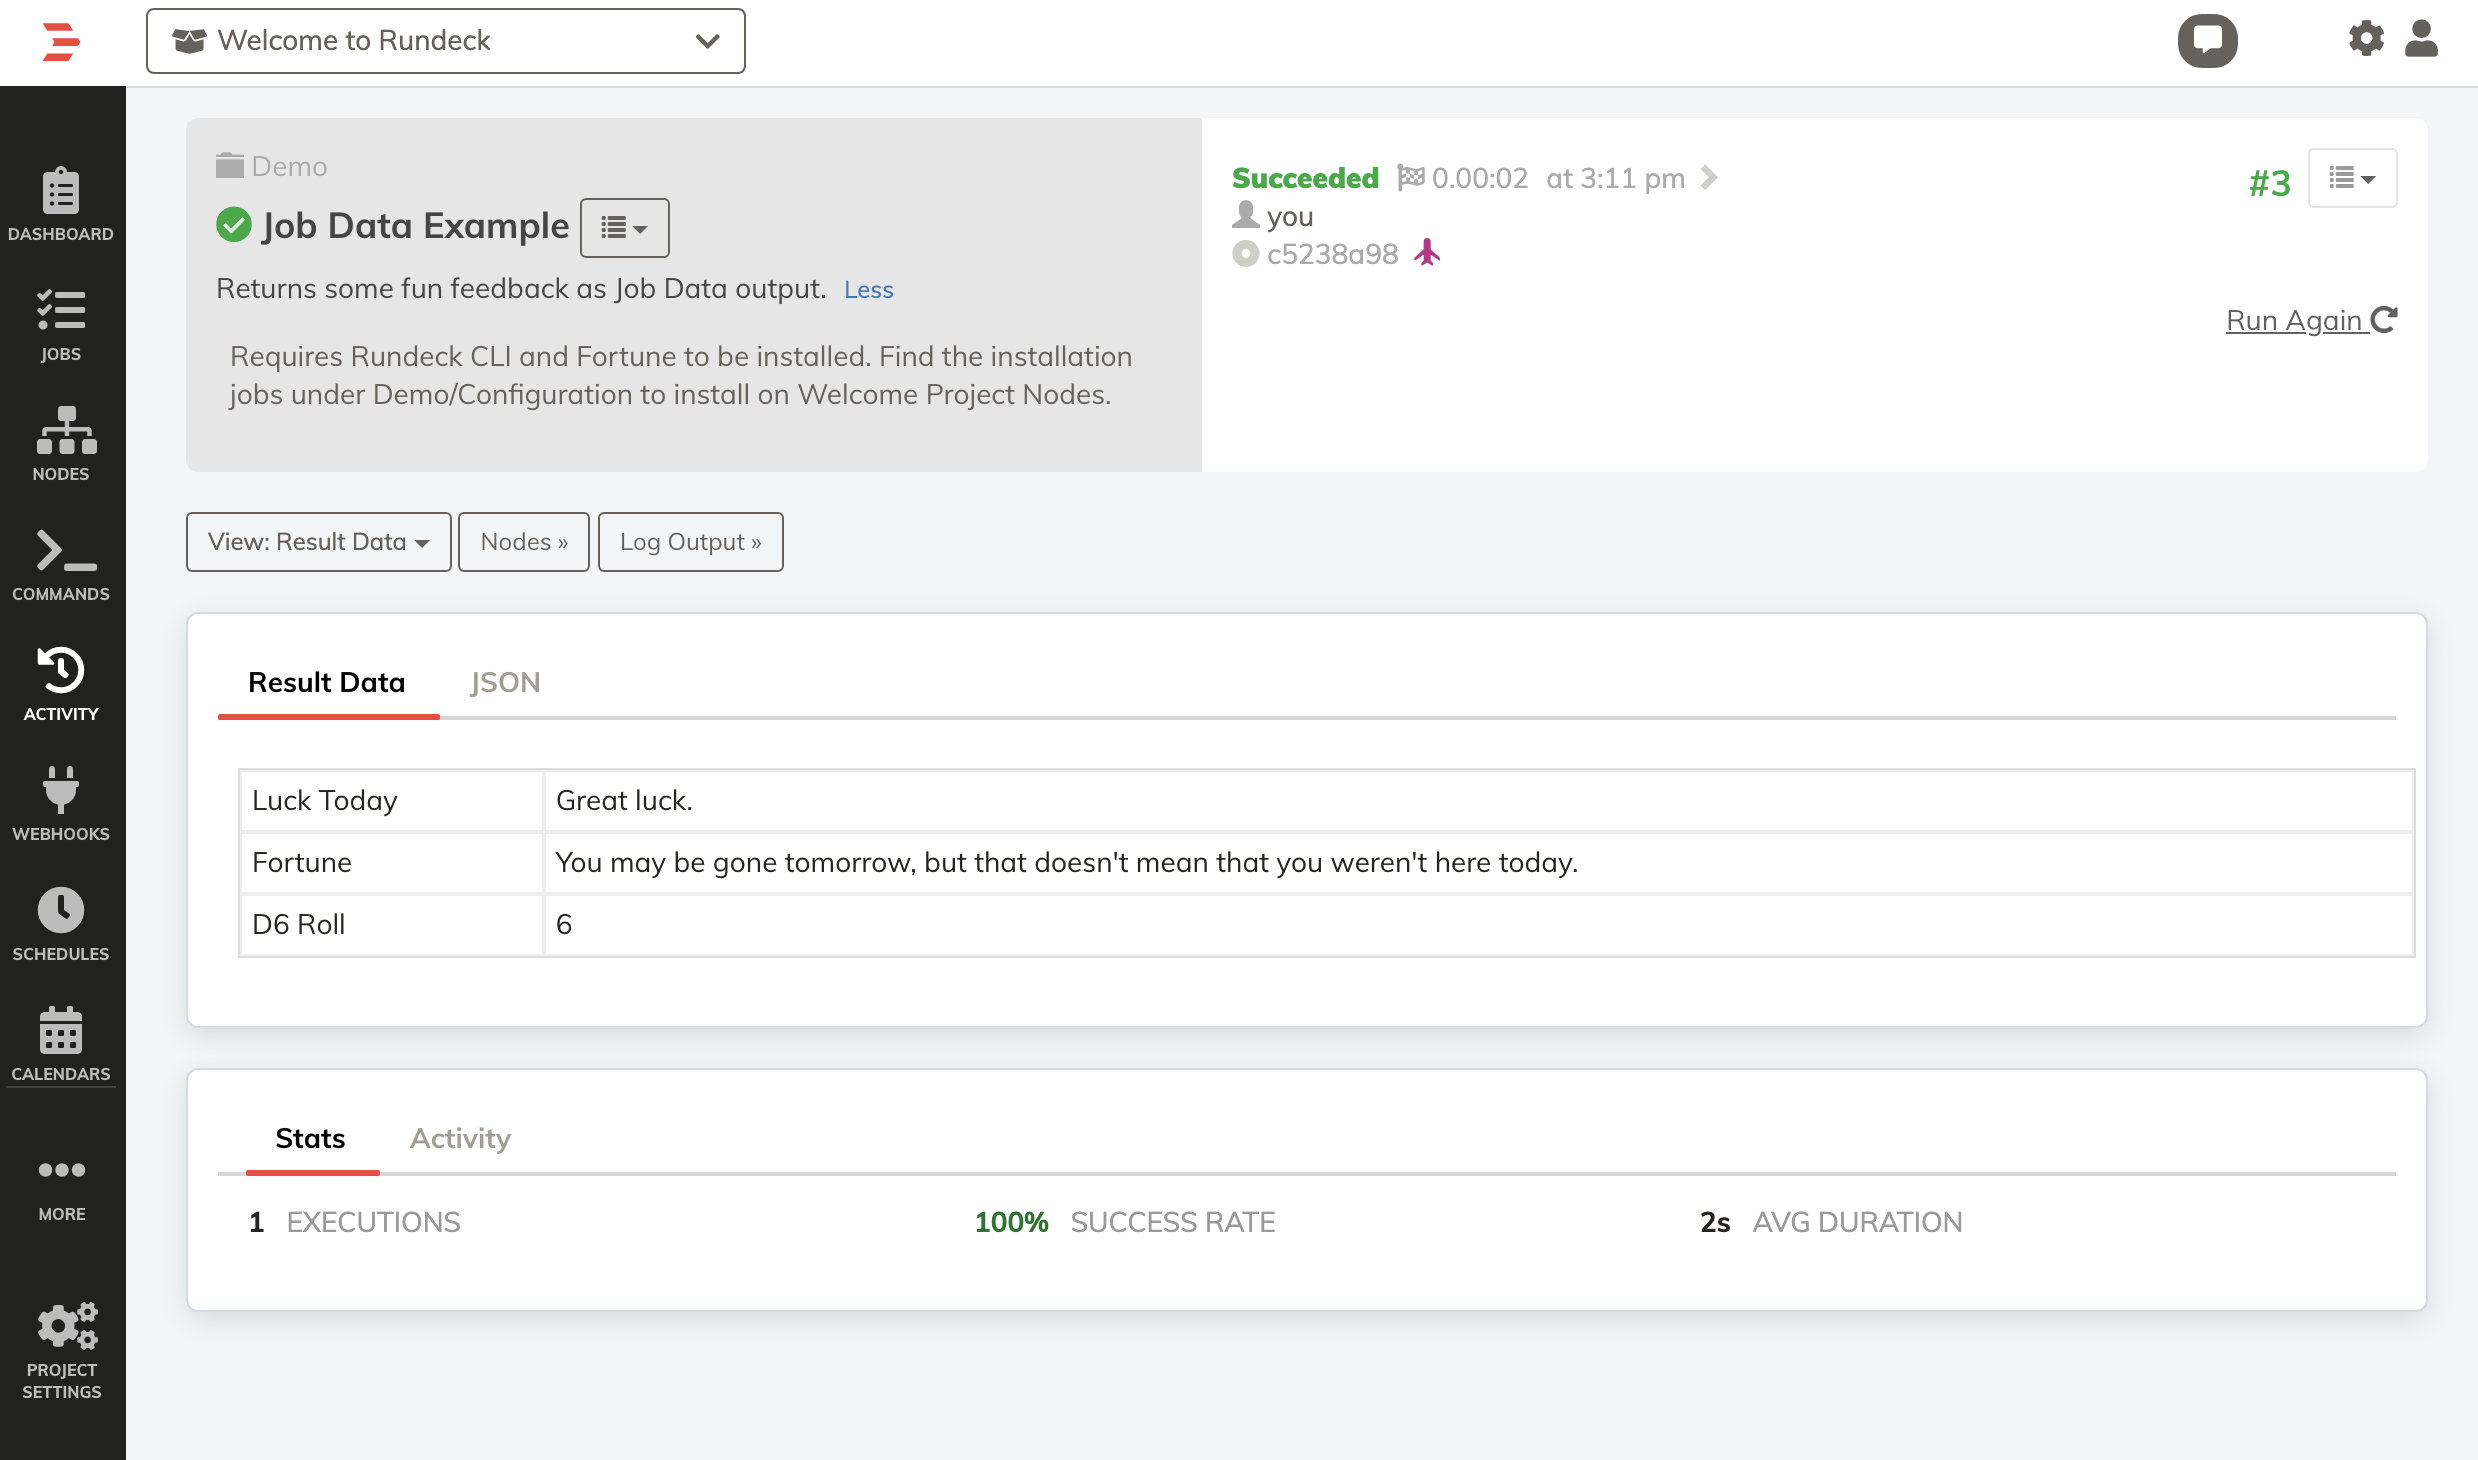Click the fortune text starting 'You may be gone'
This screenshot has height=1460, width=2478.
(1066, 863)
